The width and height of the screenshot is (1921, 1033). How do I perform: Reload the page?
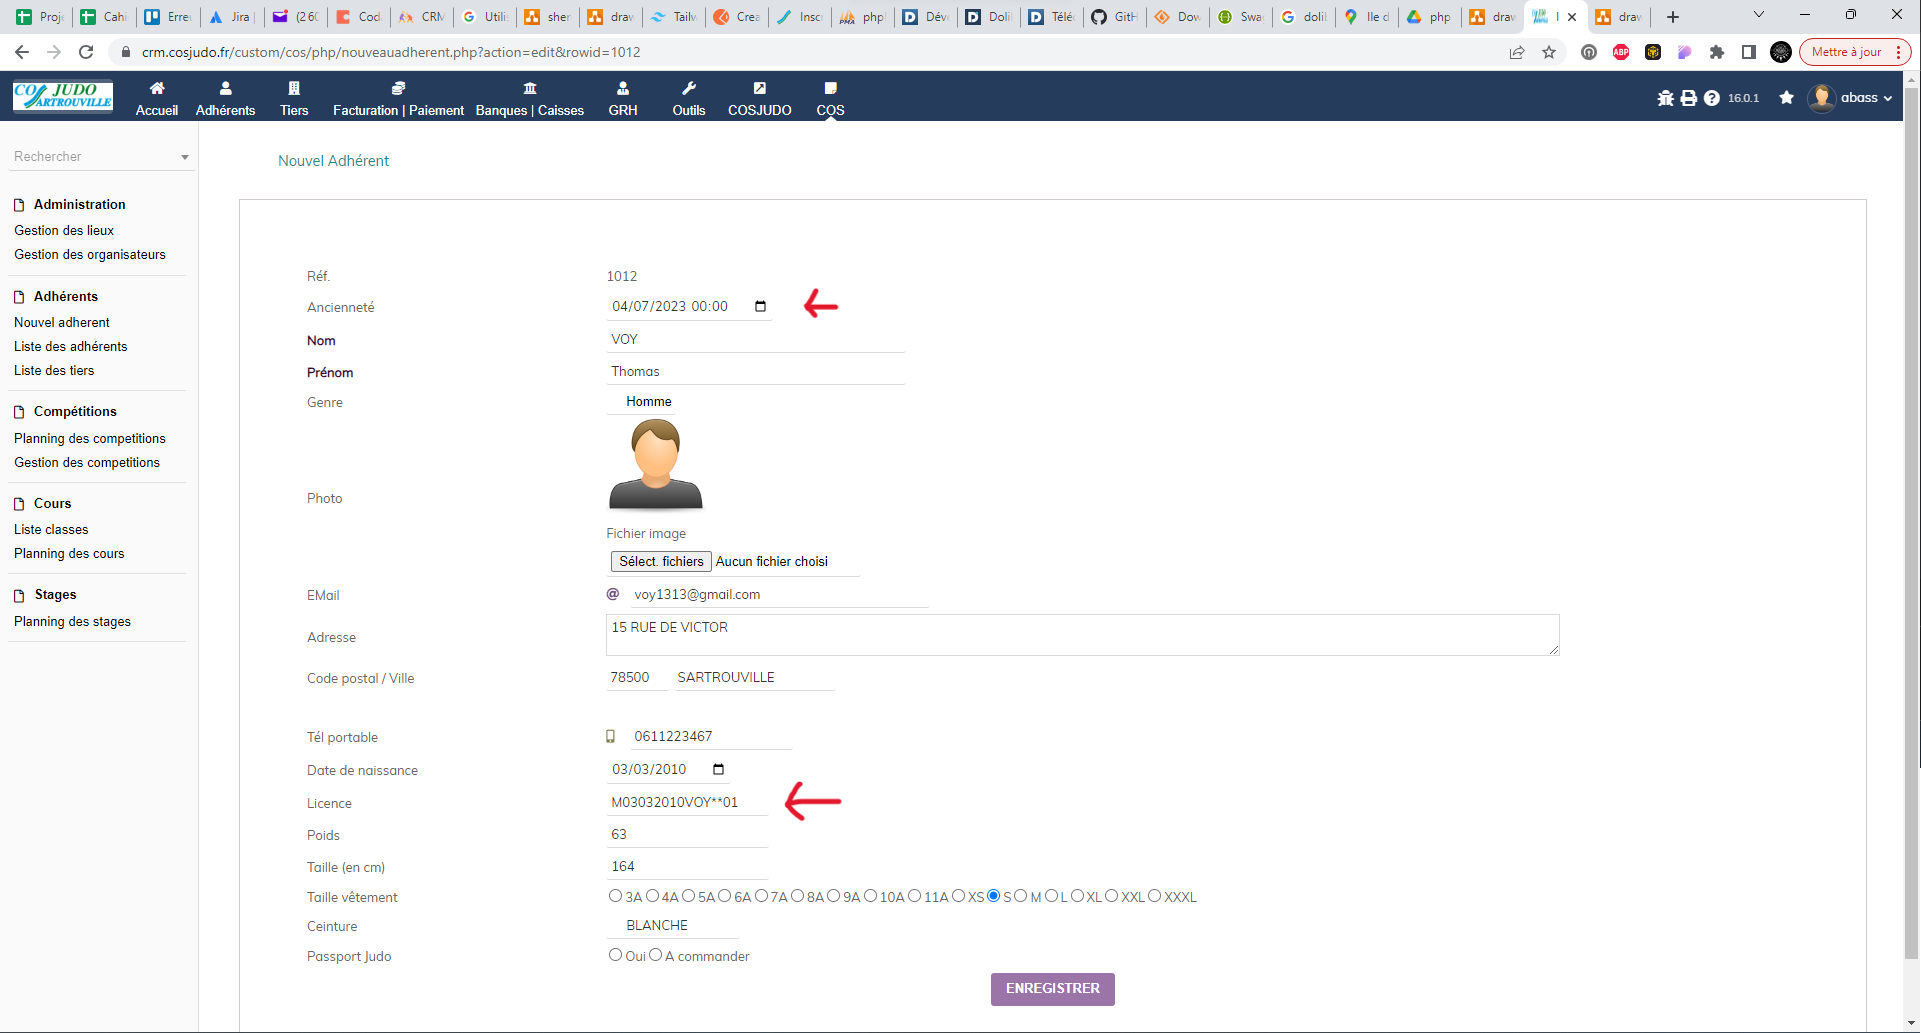(86, 52)
